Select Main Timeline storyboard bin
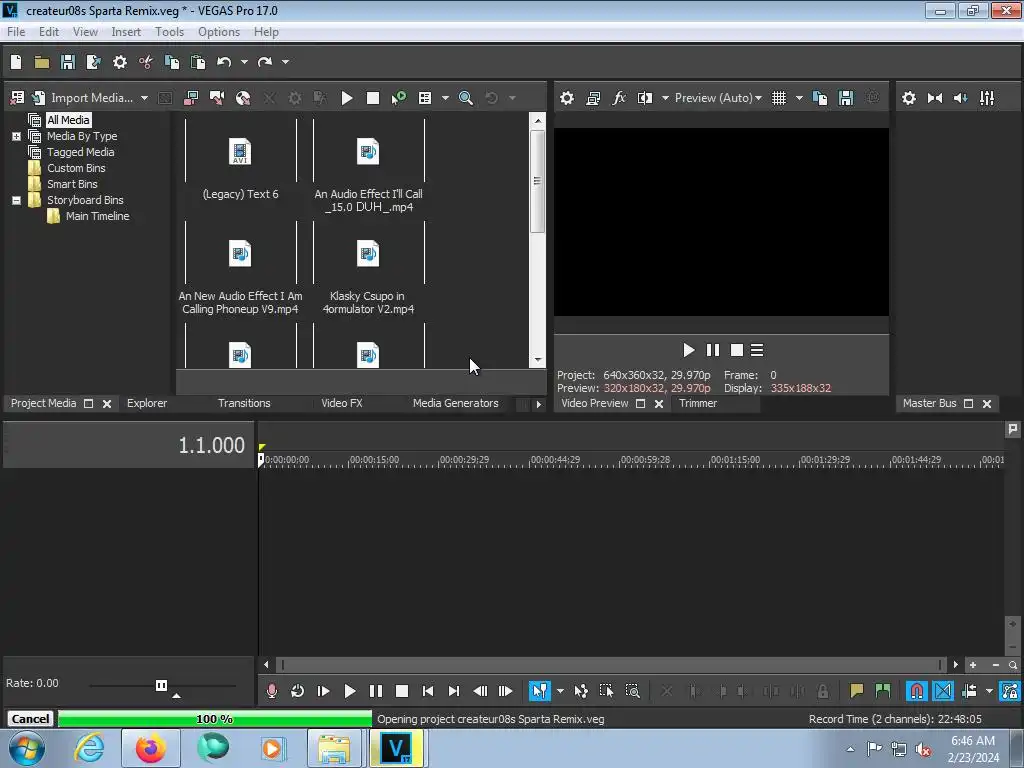The width and height of the screenshot is (1024, 768). pyautogui.click(x=97, y=216)
